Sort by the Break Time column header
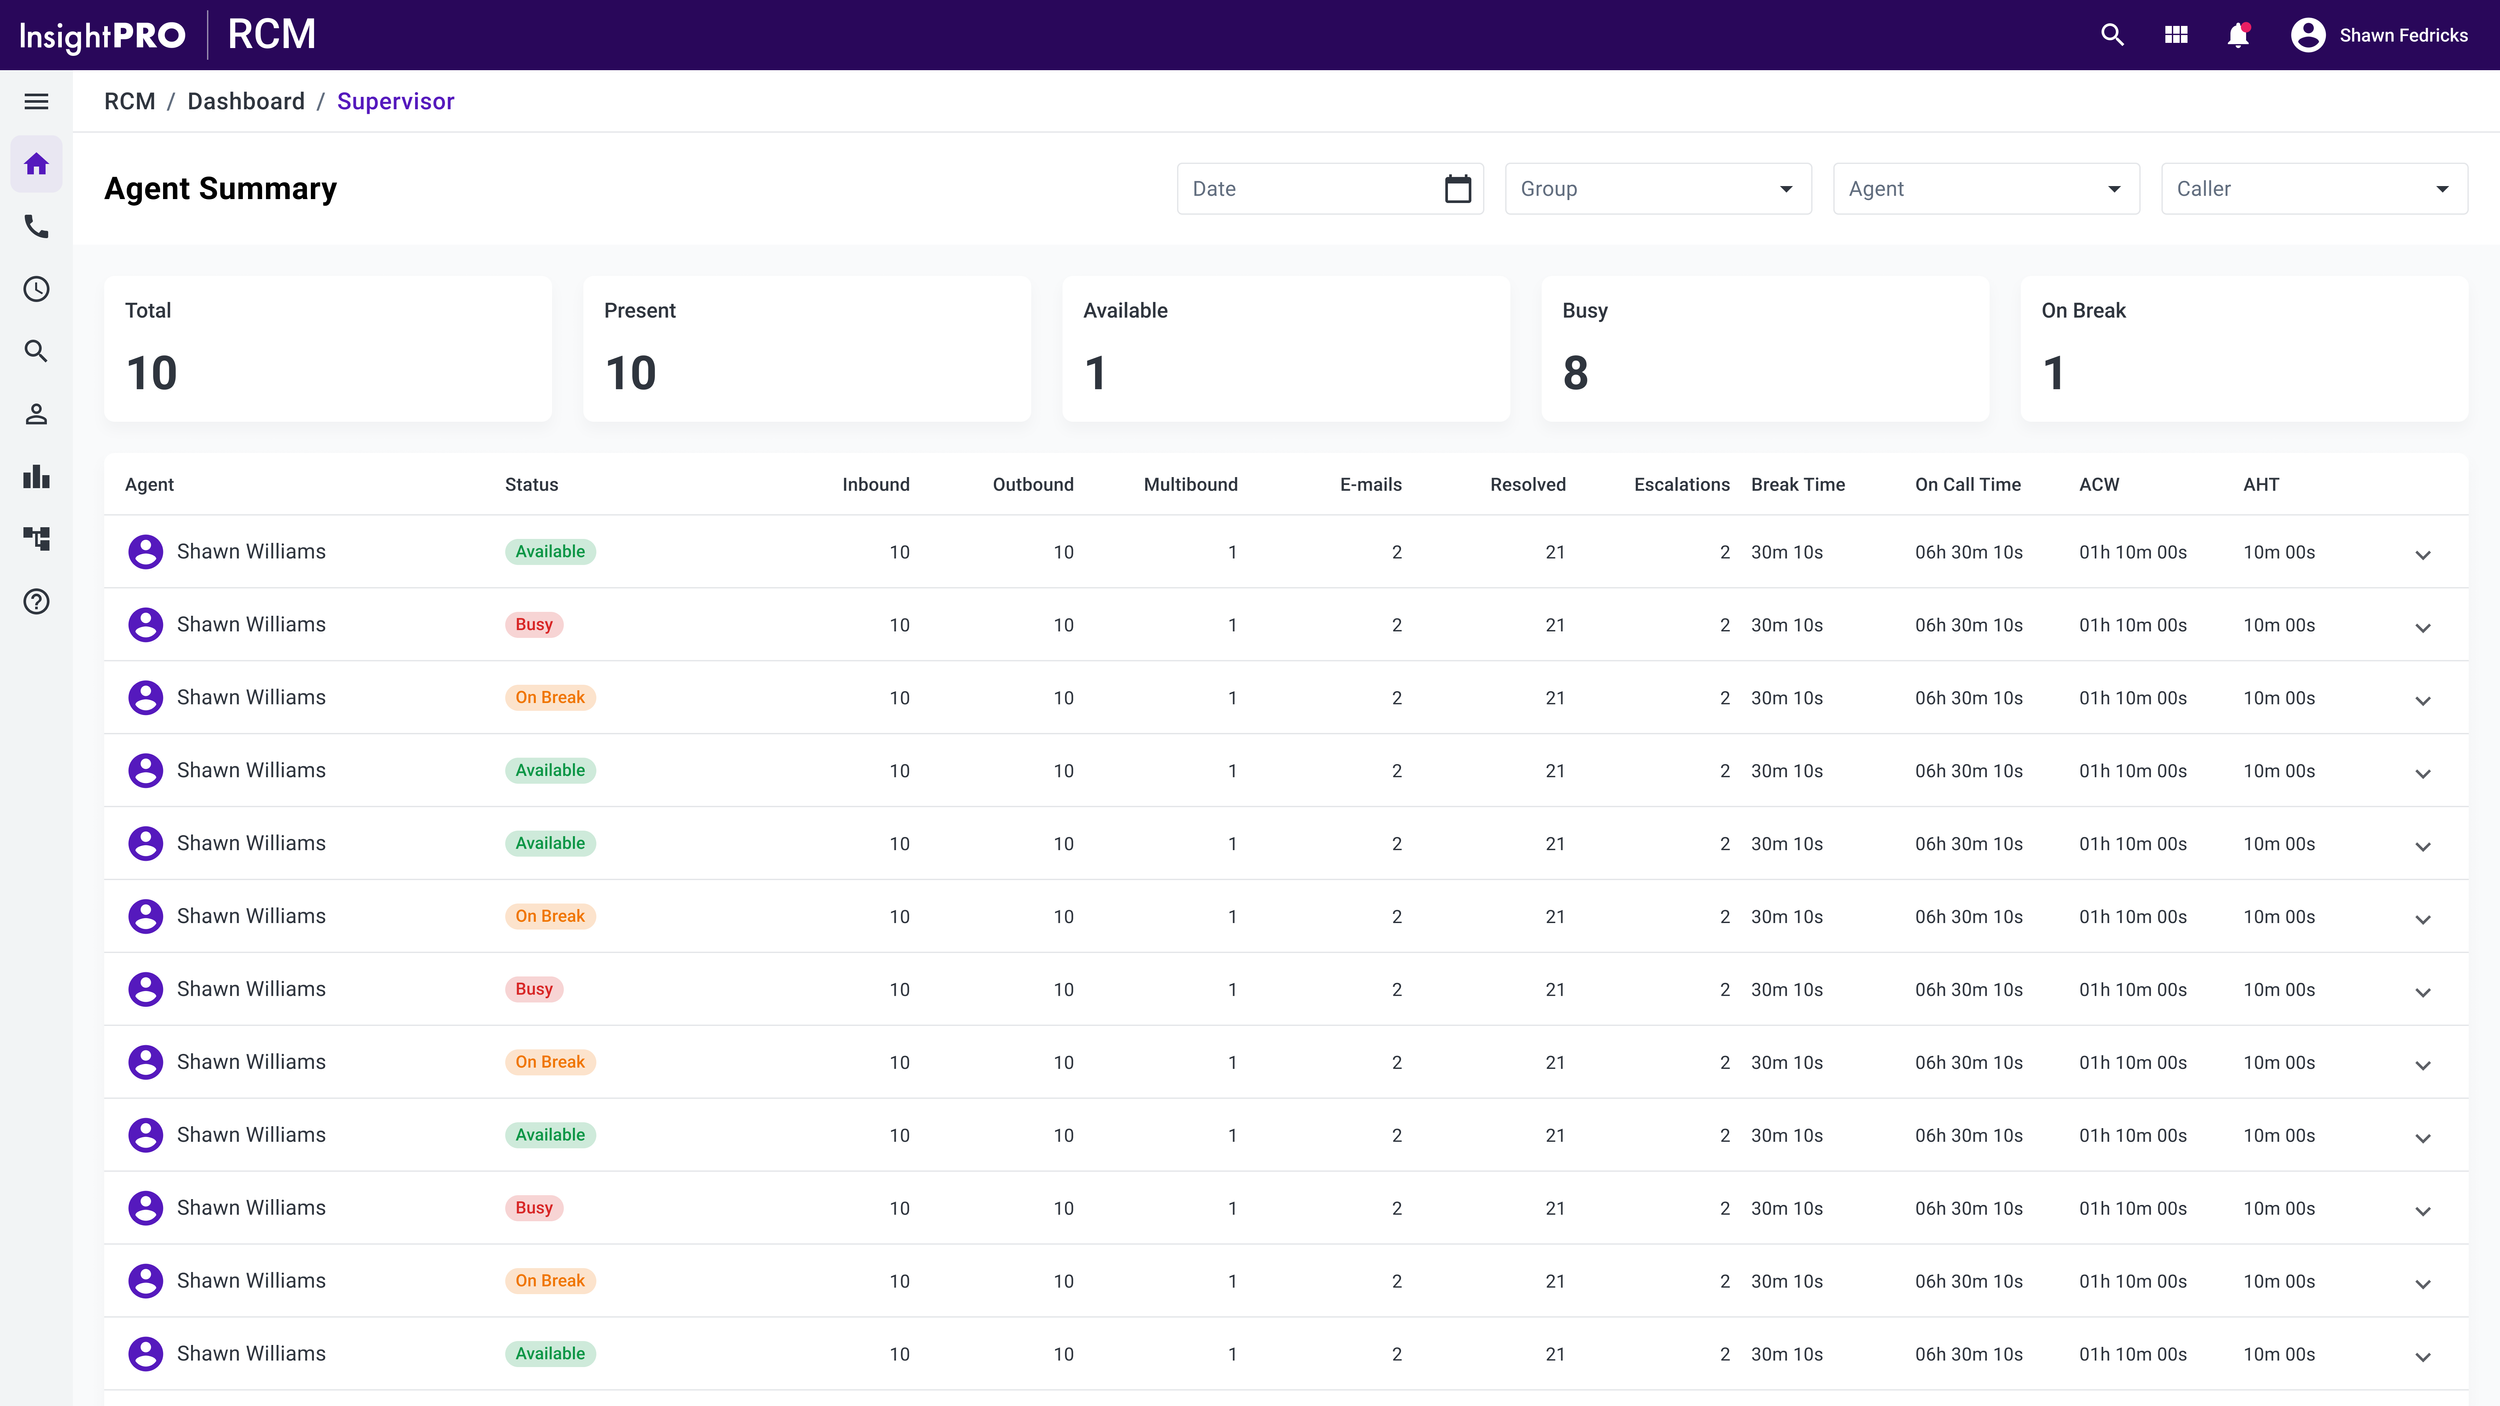Image resolution: width=2500 pixels, height=1406 pixels. 1797,485
